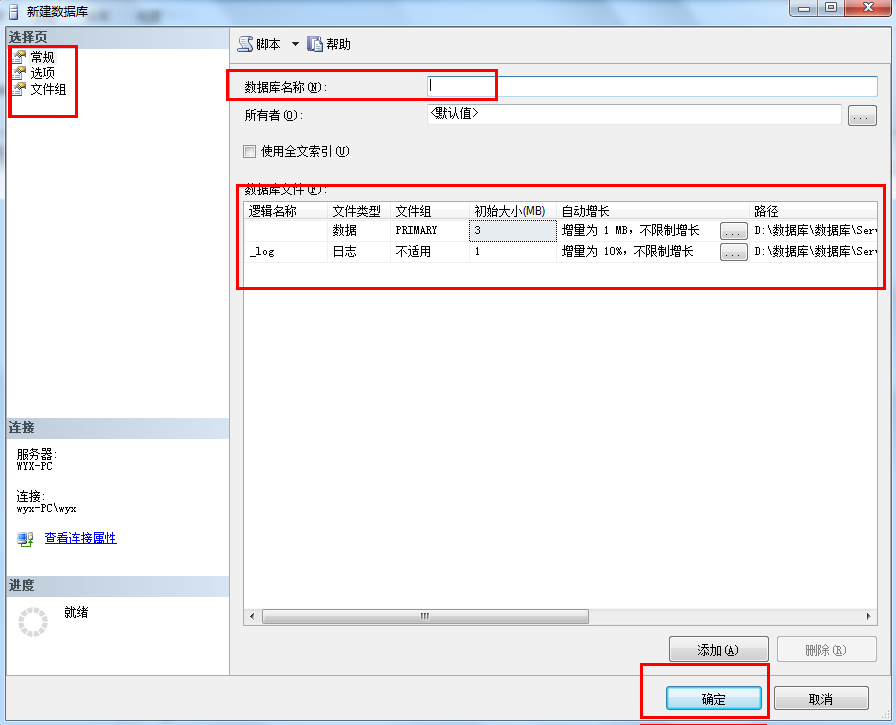Screen dimensions: 896x725
Task: Open the 文件组 page
Action: pos(48,89)
